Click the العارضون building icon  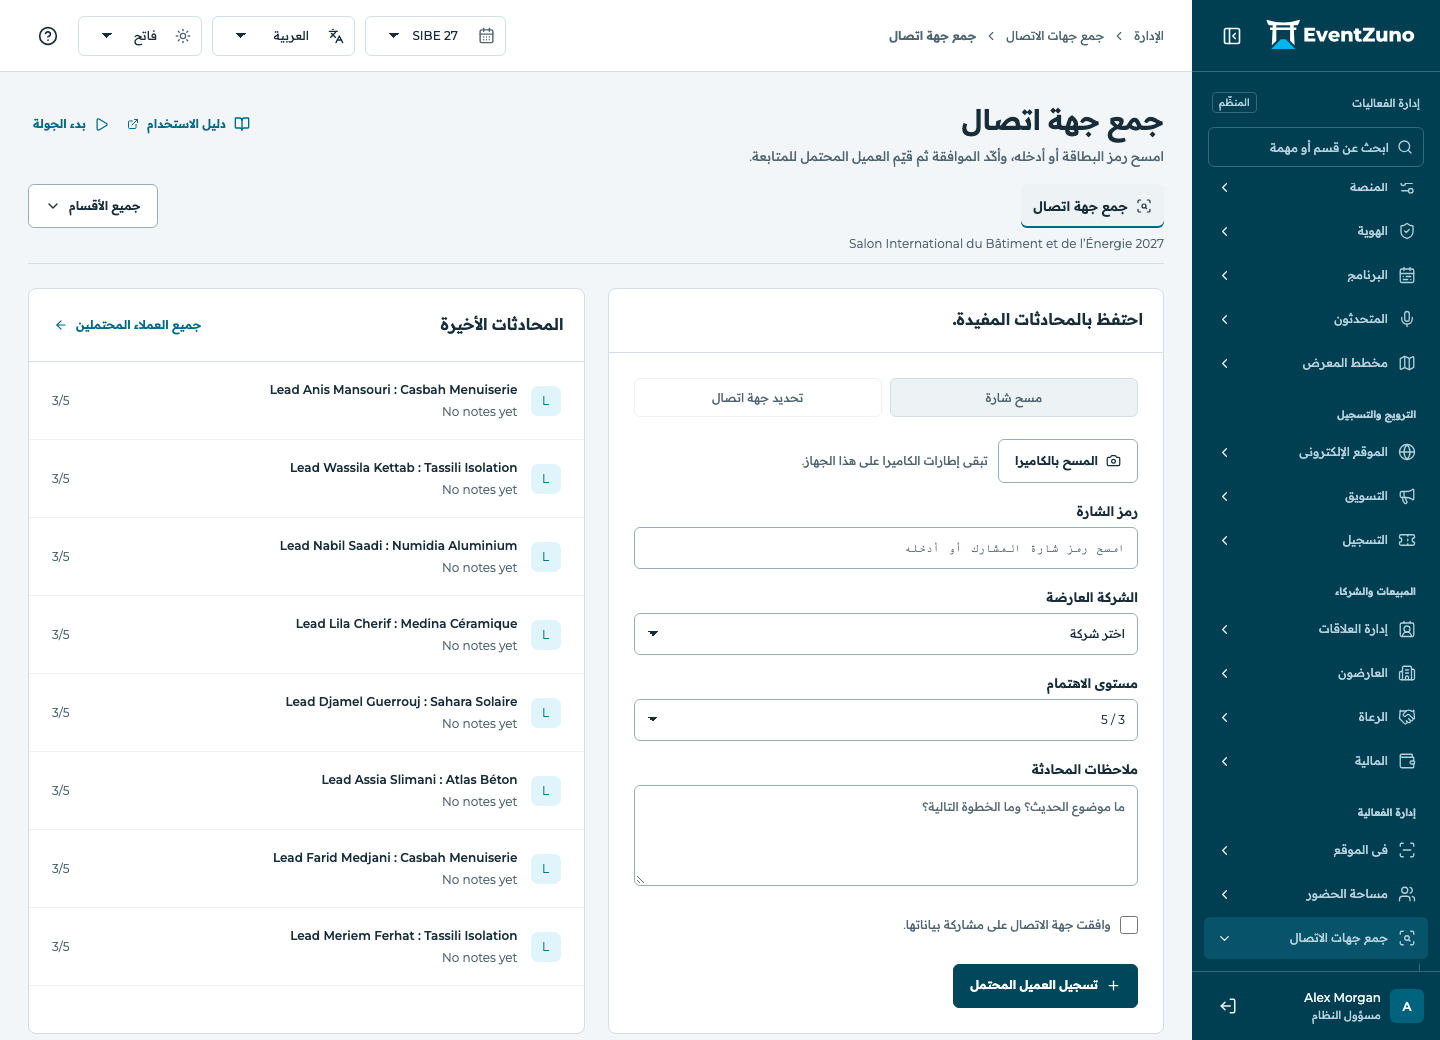click(x=1407, y=674)
